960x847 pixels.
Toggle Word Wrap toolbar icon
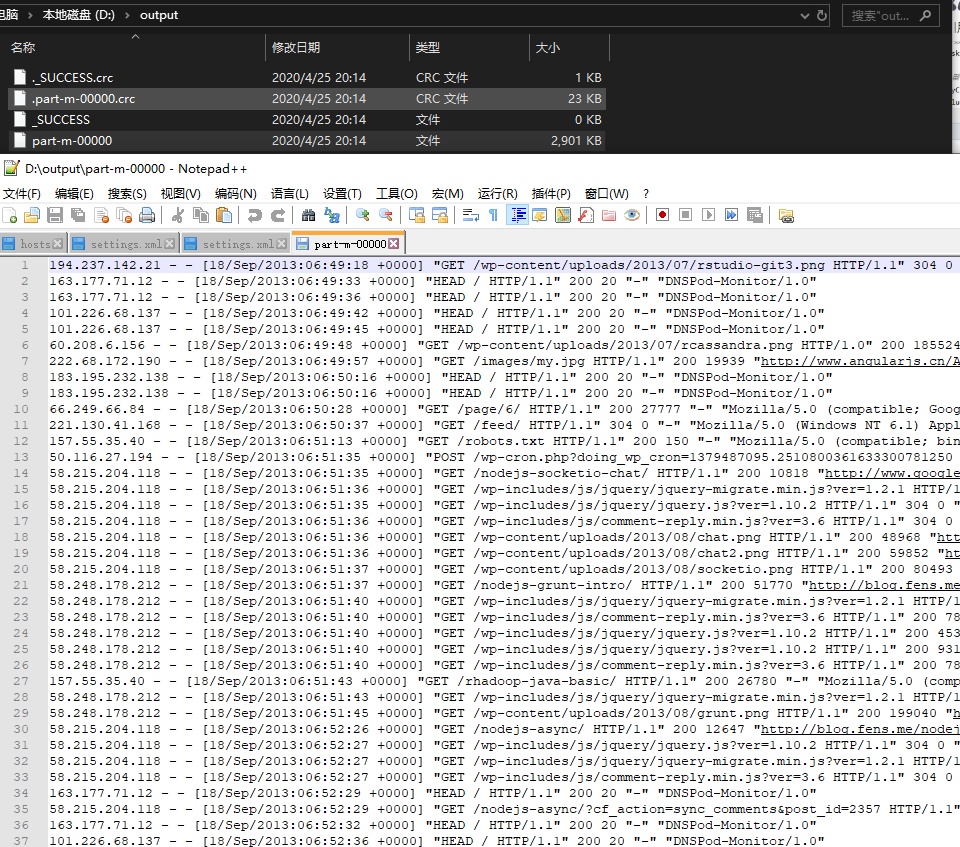click(470, 215)
